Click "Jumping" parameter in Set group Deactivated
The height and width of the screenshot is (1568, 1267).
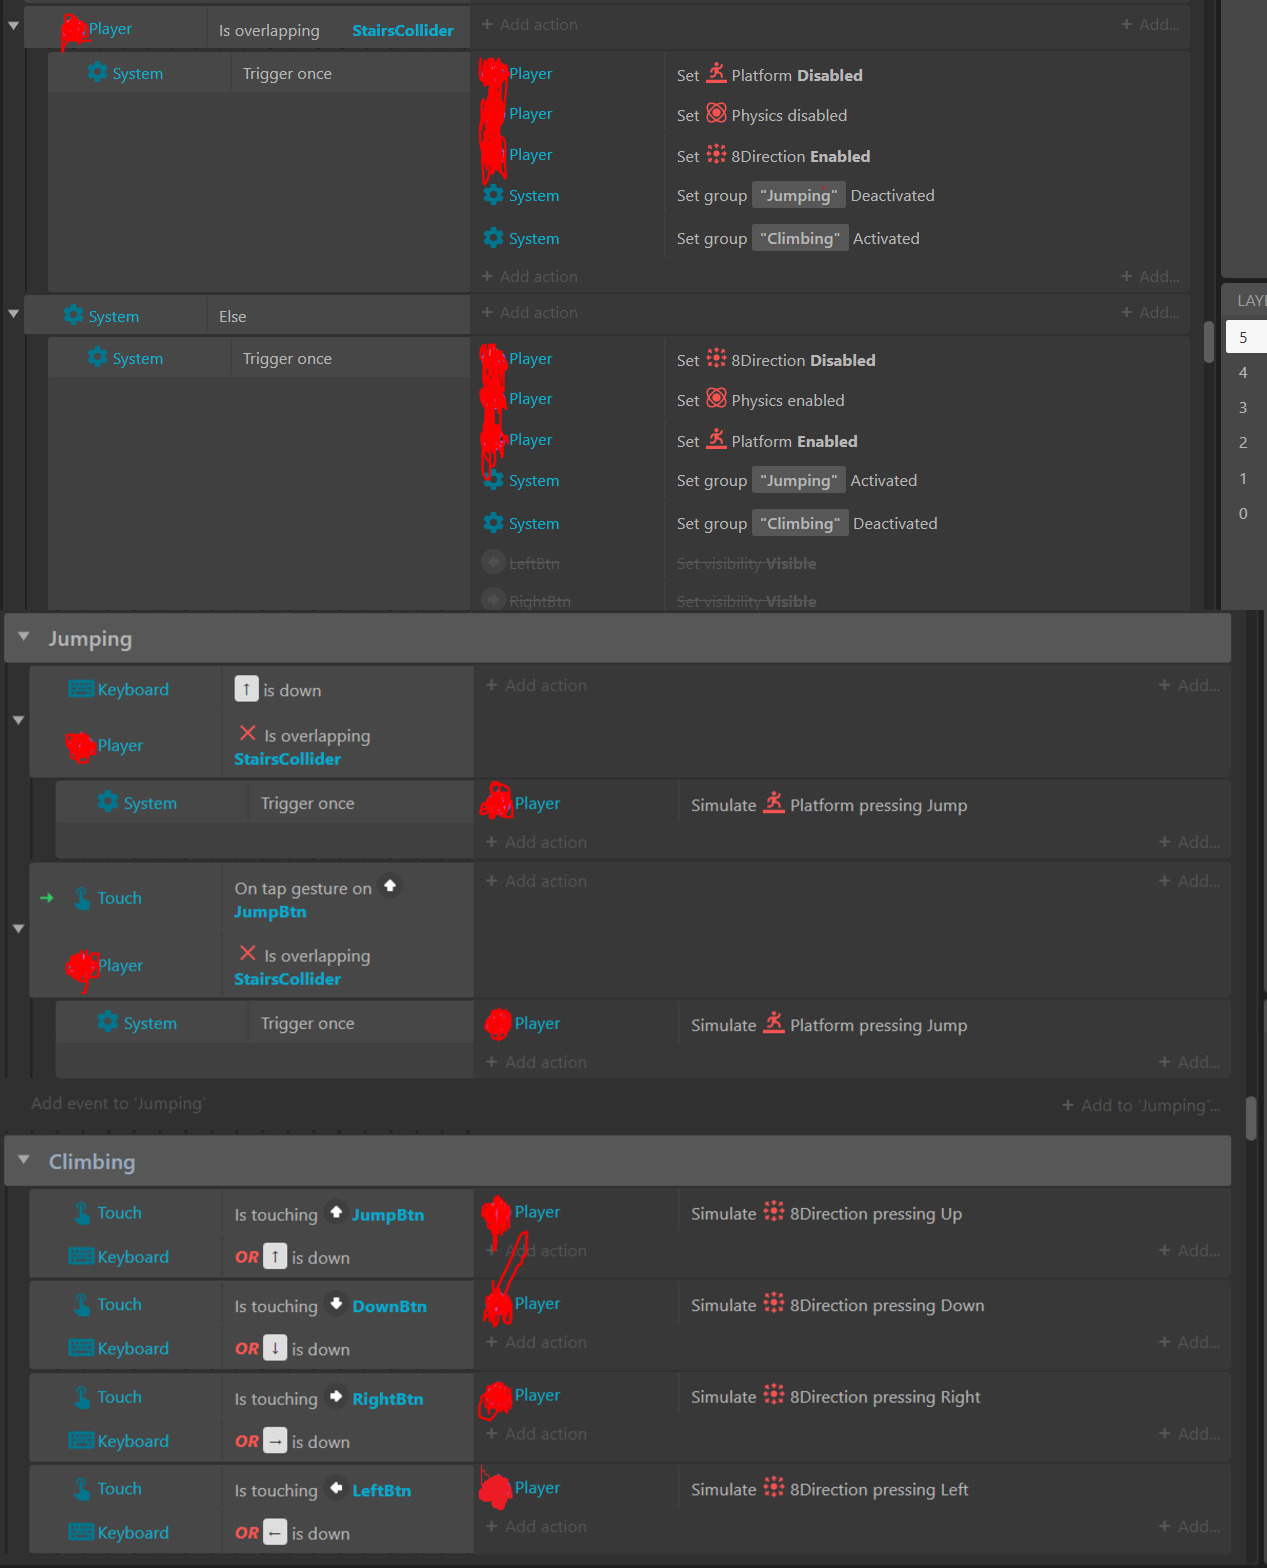coord(798,195)
